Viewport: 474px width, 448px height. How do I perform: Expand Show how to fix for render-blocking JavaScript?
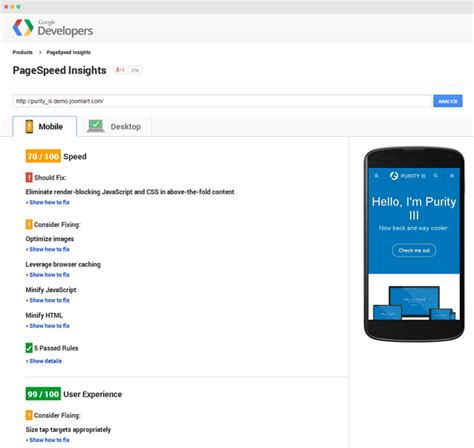coord(48,202)
